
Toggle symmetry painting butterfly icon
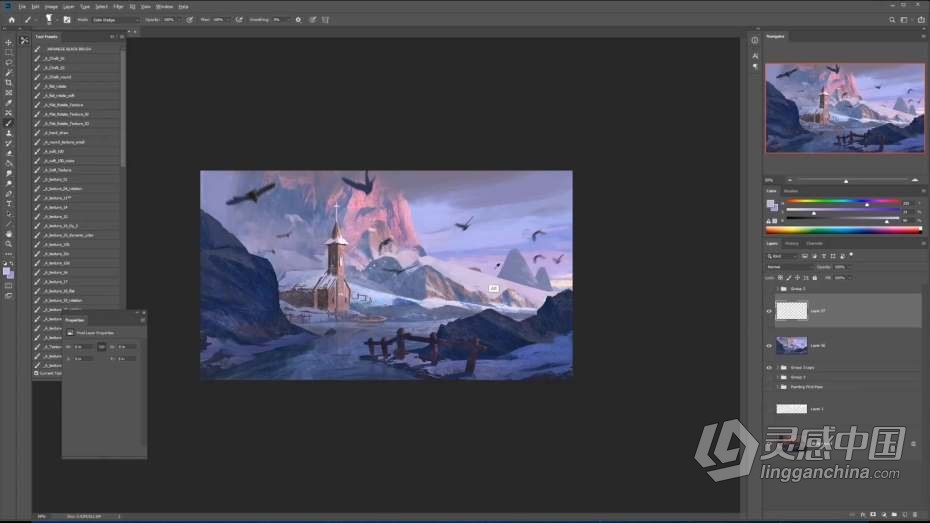325,20
